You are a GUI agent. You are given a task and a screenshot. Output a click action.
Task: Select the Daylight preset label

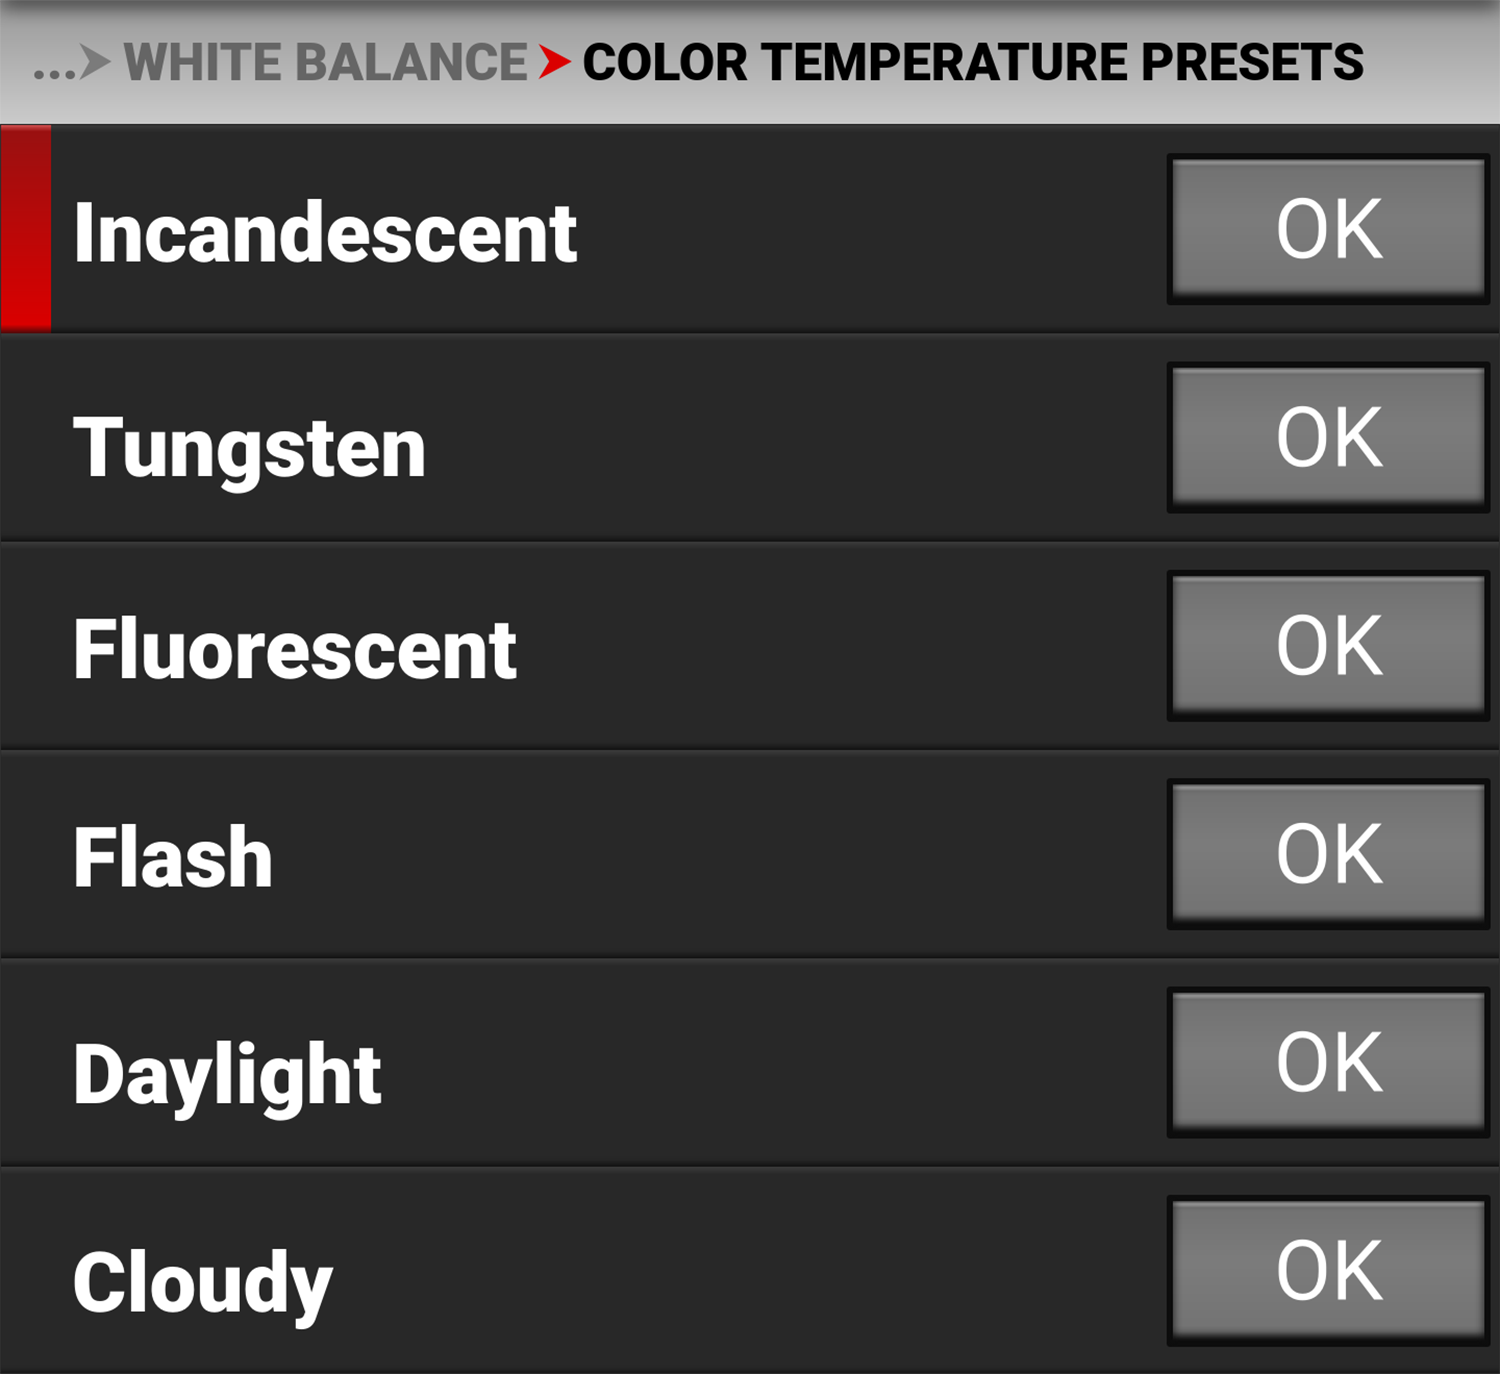coord(227,1074)
